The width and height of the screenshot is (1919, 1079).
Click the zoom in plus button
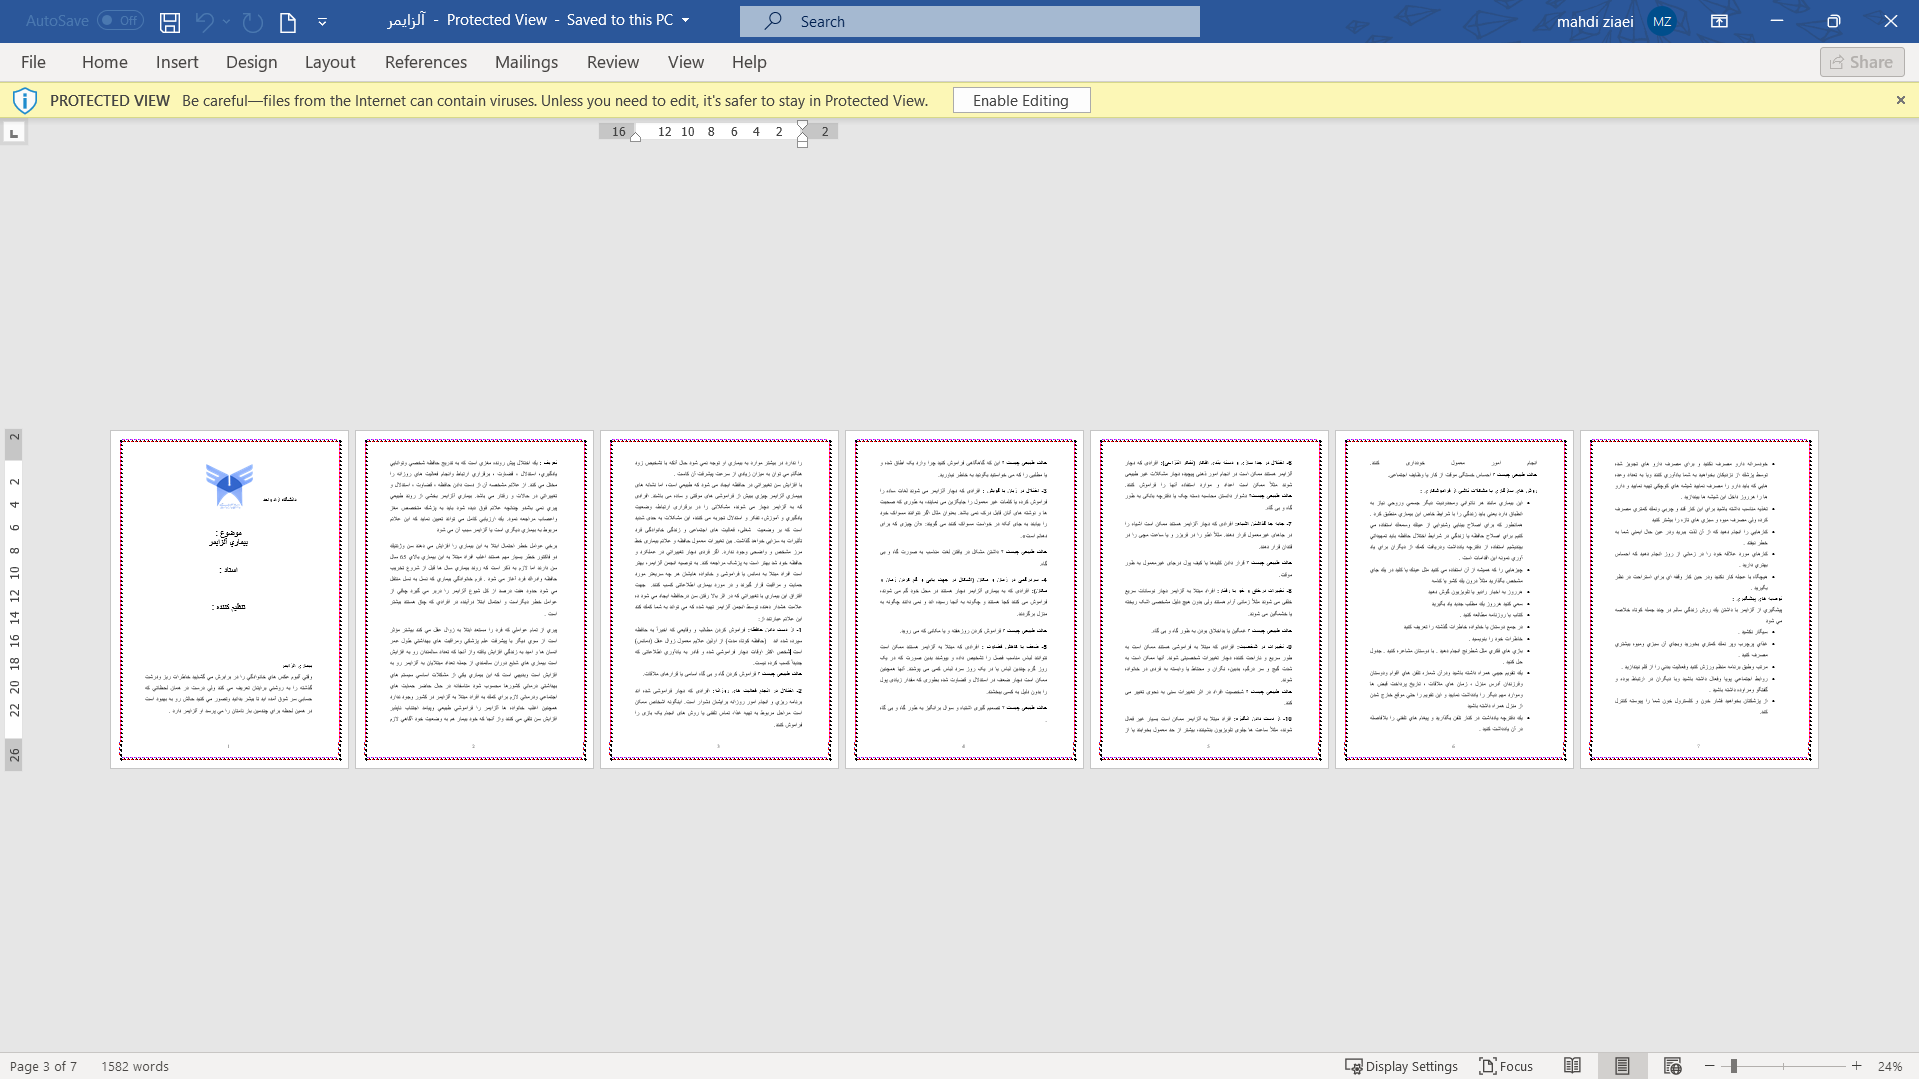click(1857, 1066)
